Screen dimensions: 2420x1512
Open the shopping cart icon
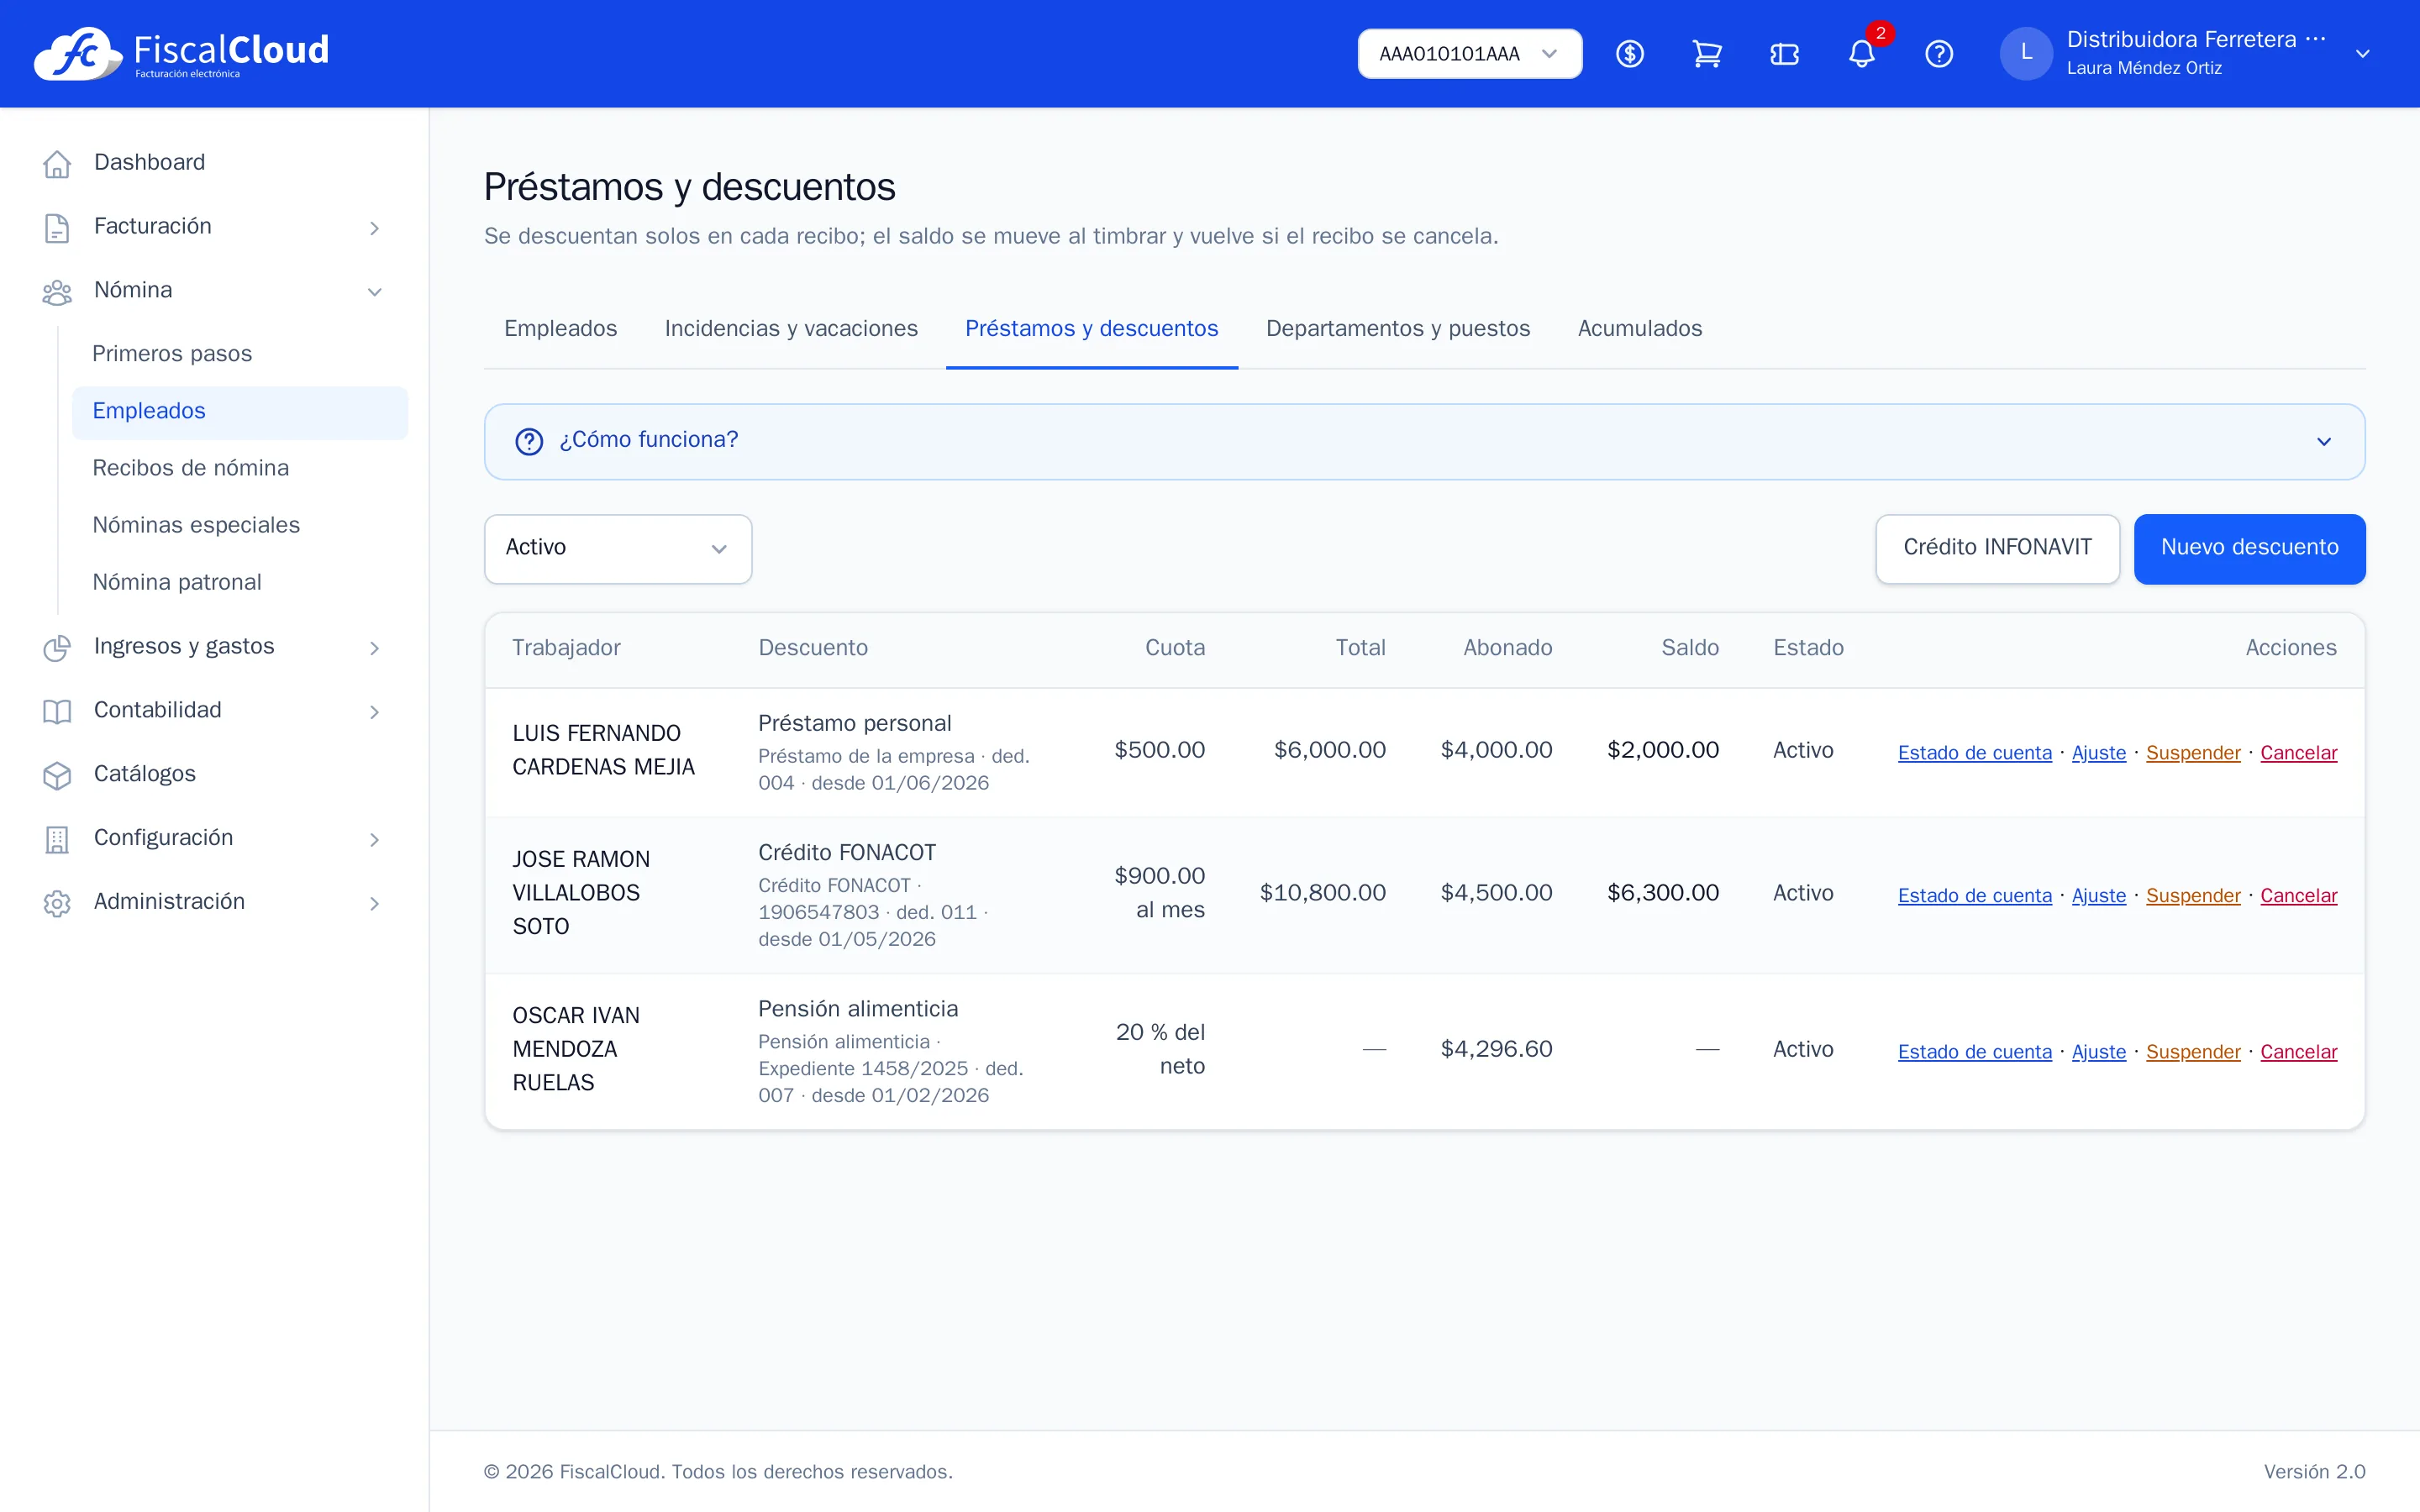tap(1707, 54)
